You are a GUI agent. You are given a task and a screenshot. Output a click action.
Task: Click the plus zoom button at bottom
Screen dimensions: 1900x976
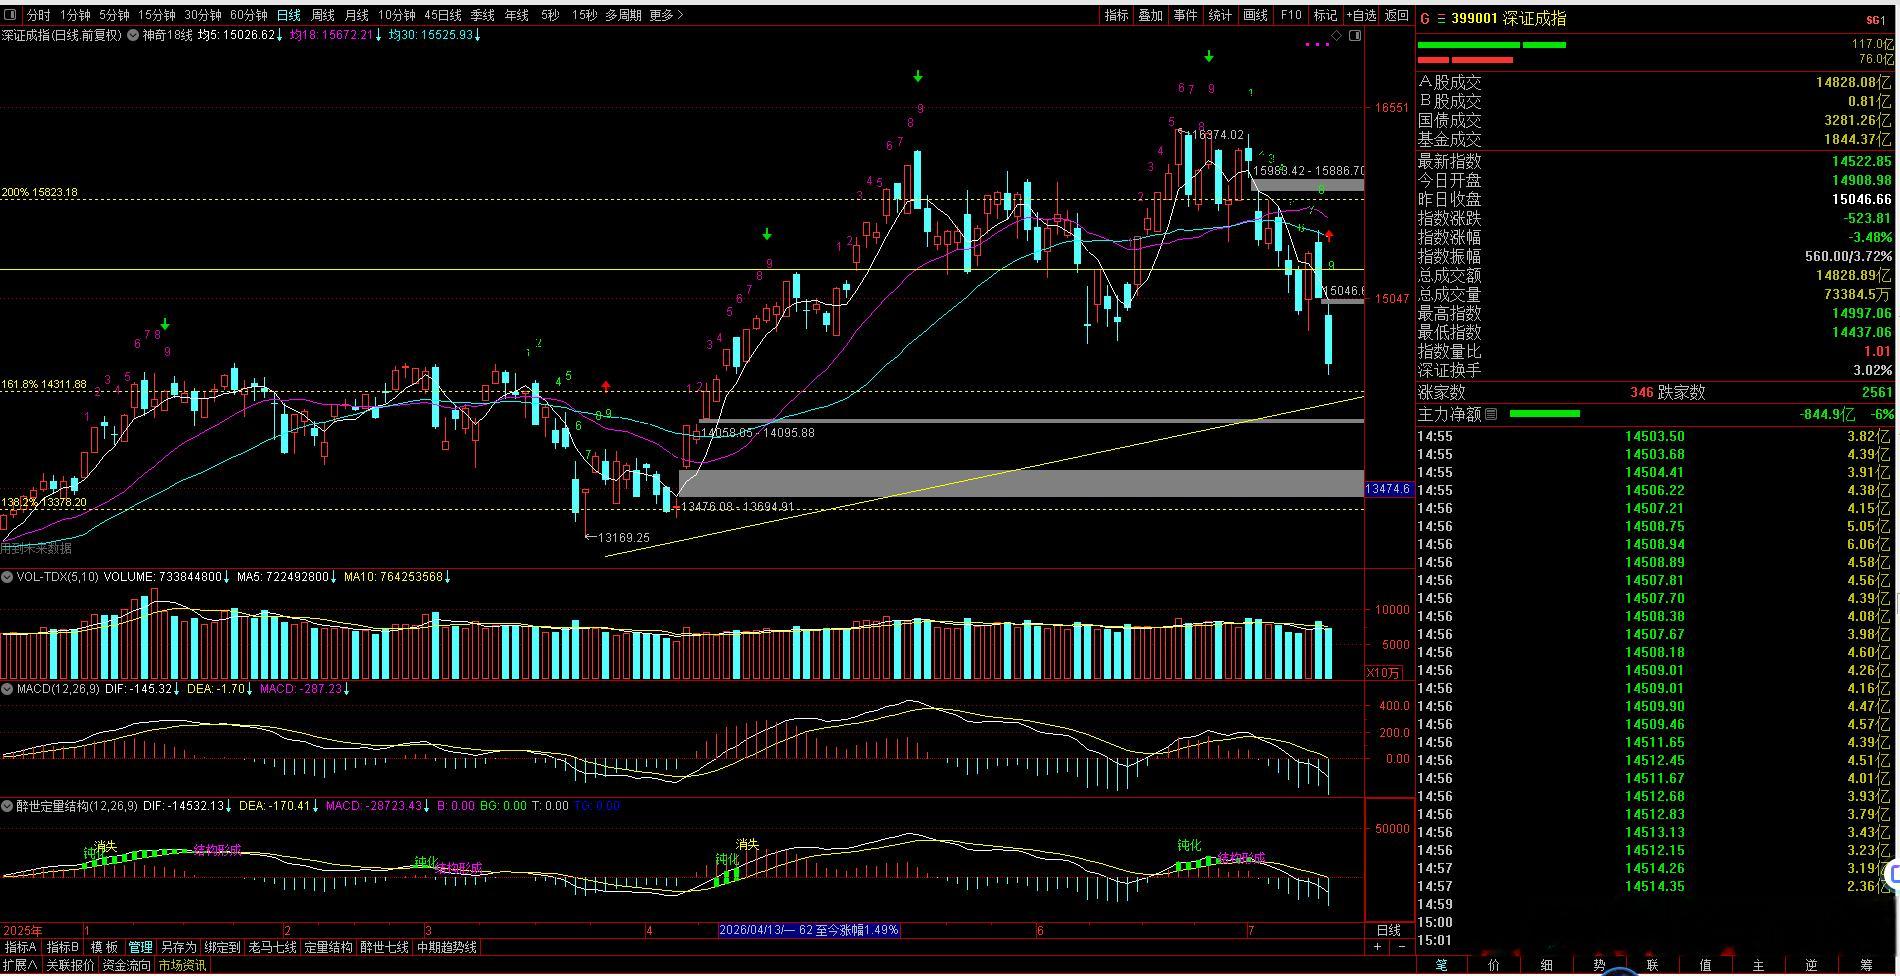tap(1377, 947)
